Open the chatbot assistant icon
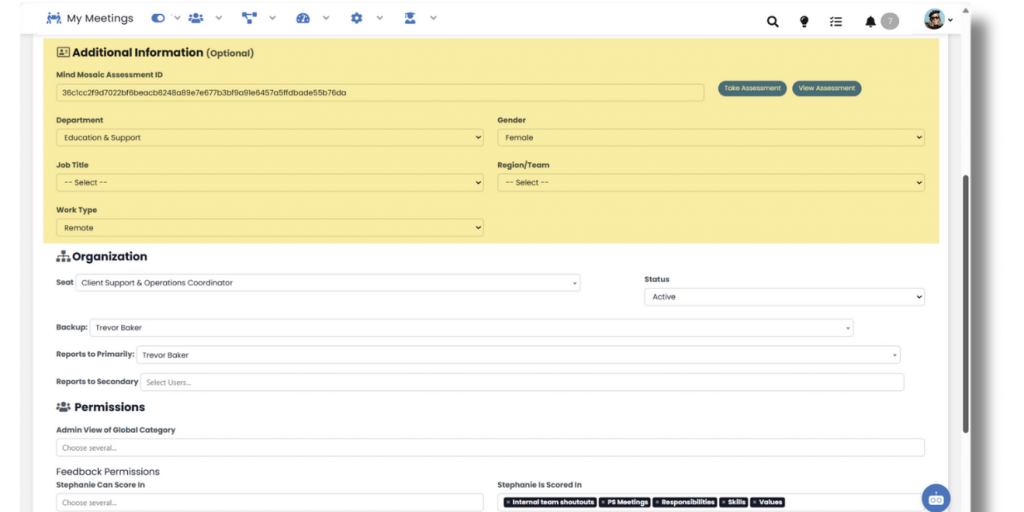This screenshot has height=512, width=1024. click(936, 497)
